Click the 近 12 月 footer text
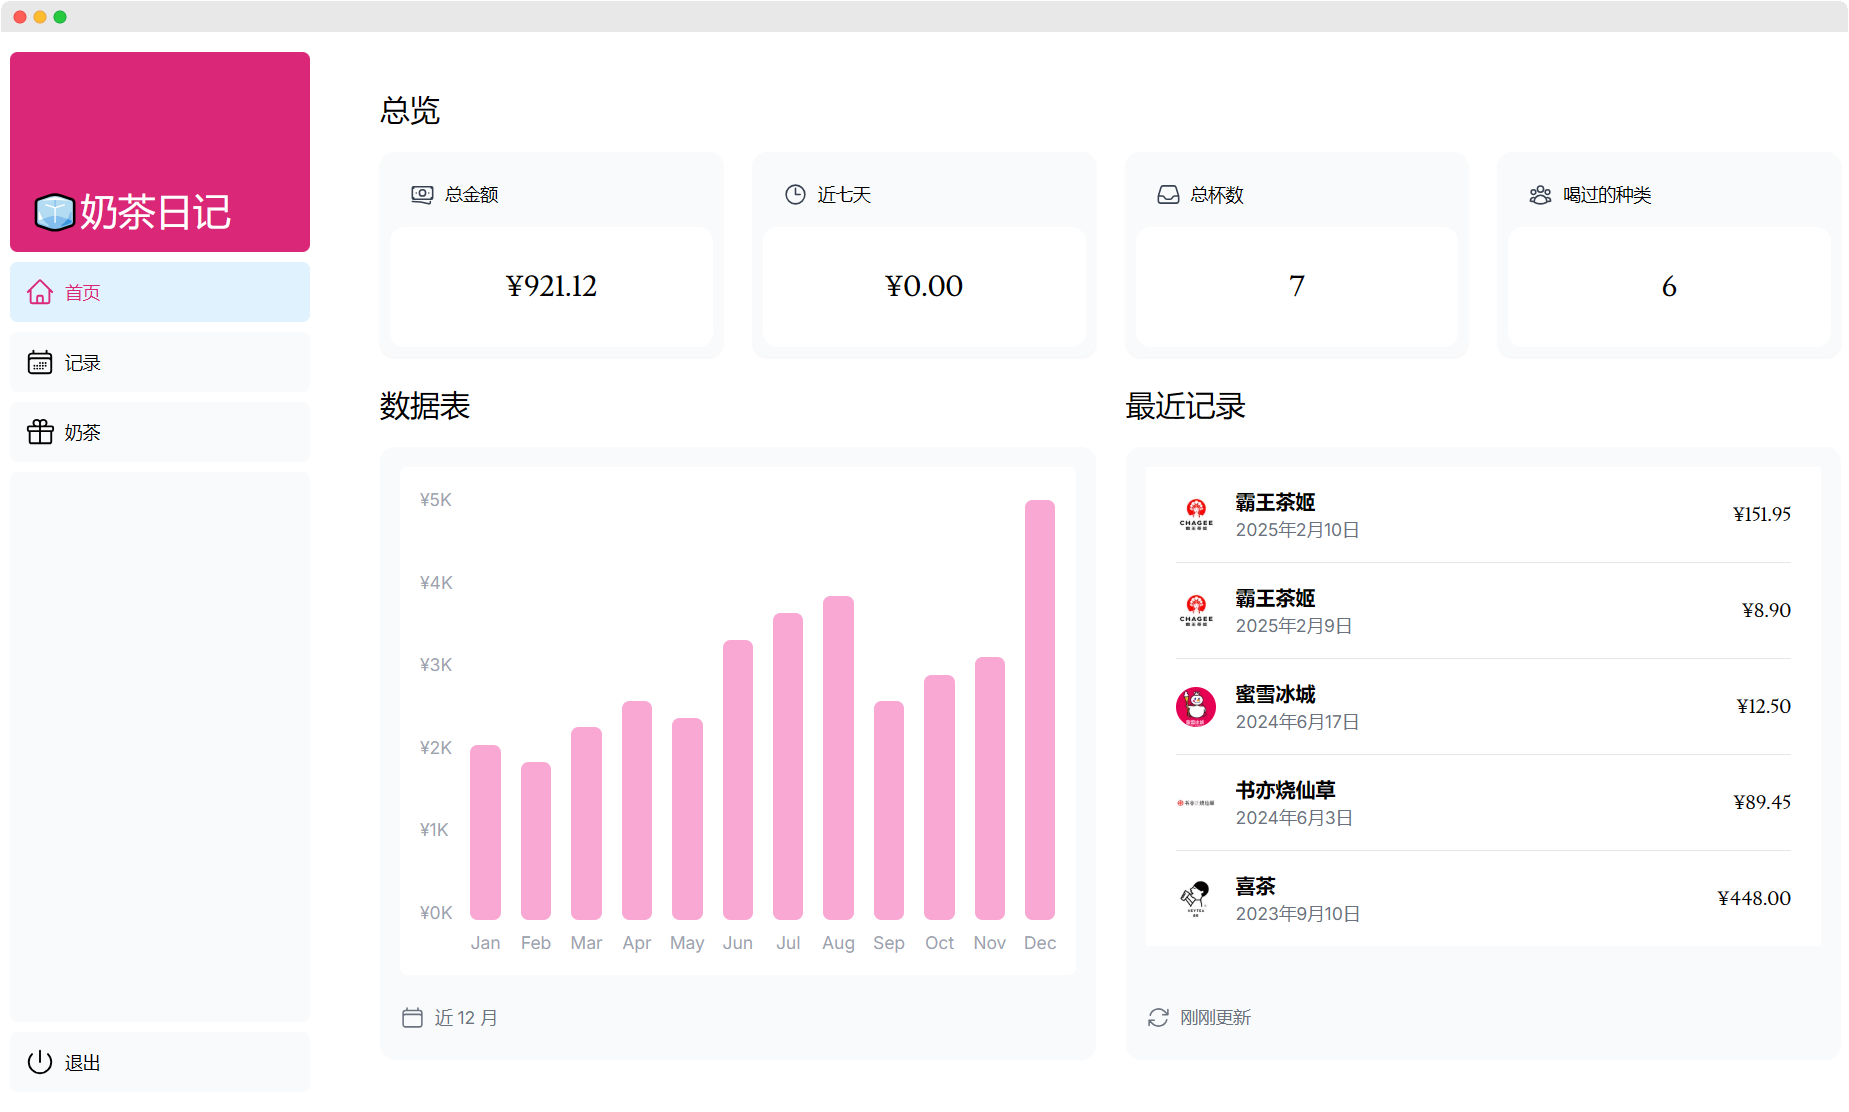The width and height of the screenshot is (1849, 1112). 466,1018
